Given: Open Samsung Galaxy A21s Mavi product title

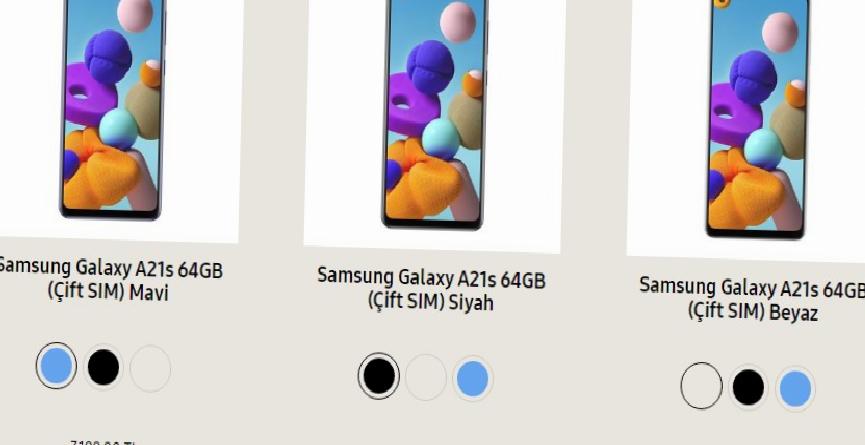Looking at the screenshot, I should click(x=109, y=279).
